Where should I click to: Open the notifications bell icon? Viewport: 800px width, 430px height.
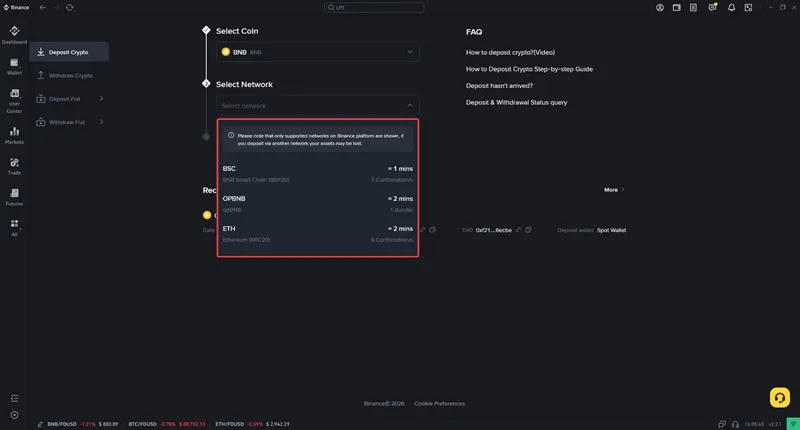pos(732,7)
